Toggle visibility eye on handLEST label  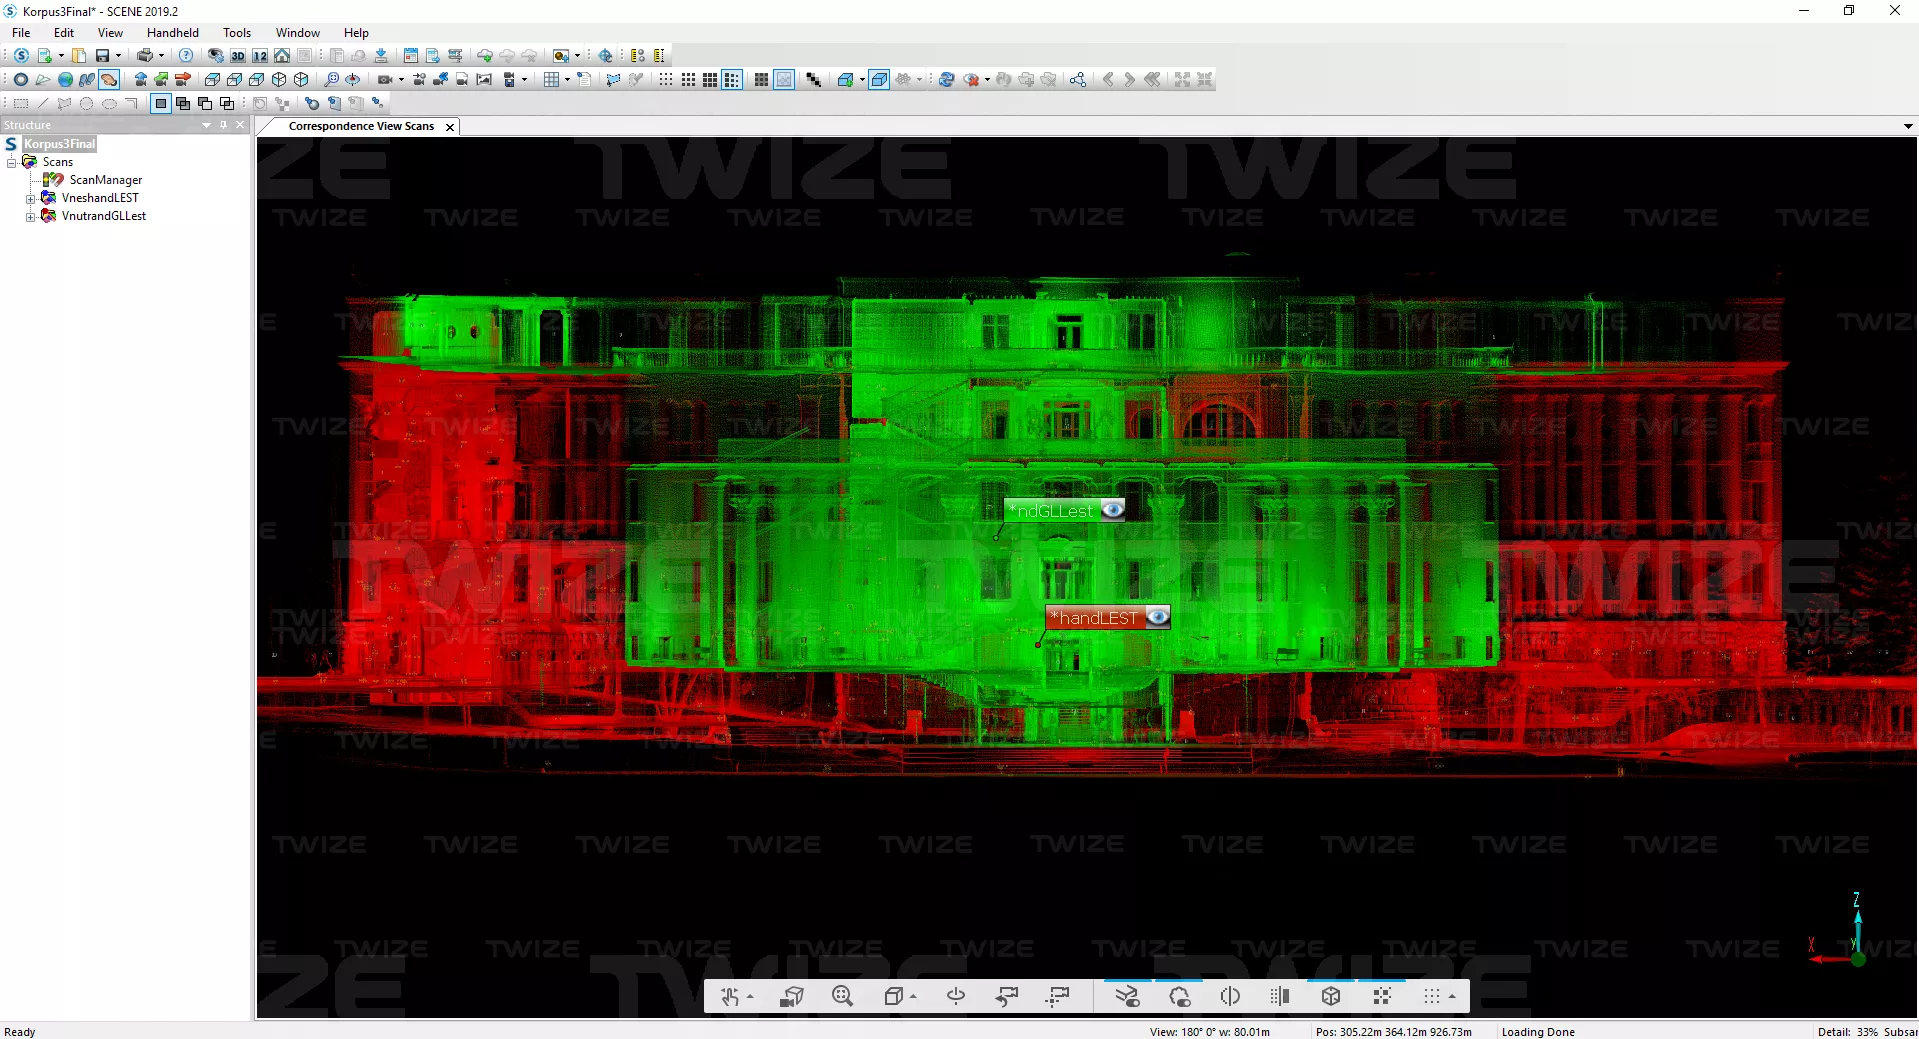coord(1157,617)
